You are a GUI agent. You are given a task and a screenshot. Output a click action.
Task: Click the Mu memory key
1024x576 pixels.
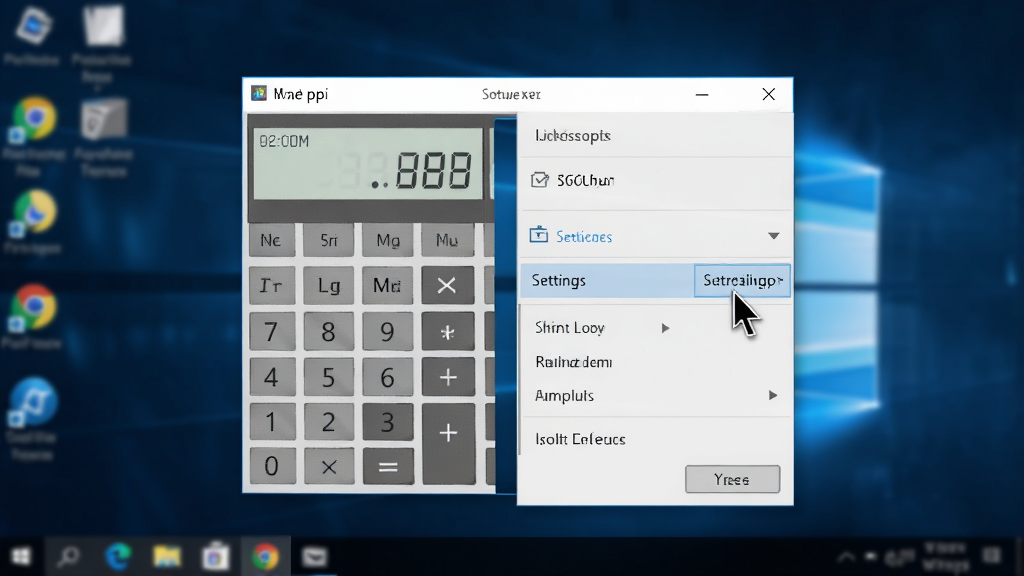447,240
